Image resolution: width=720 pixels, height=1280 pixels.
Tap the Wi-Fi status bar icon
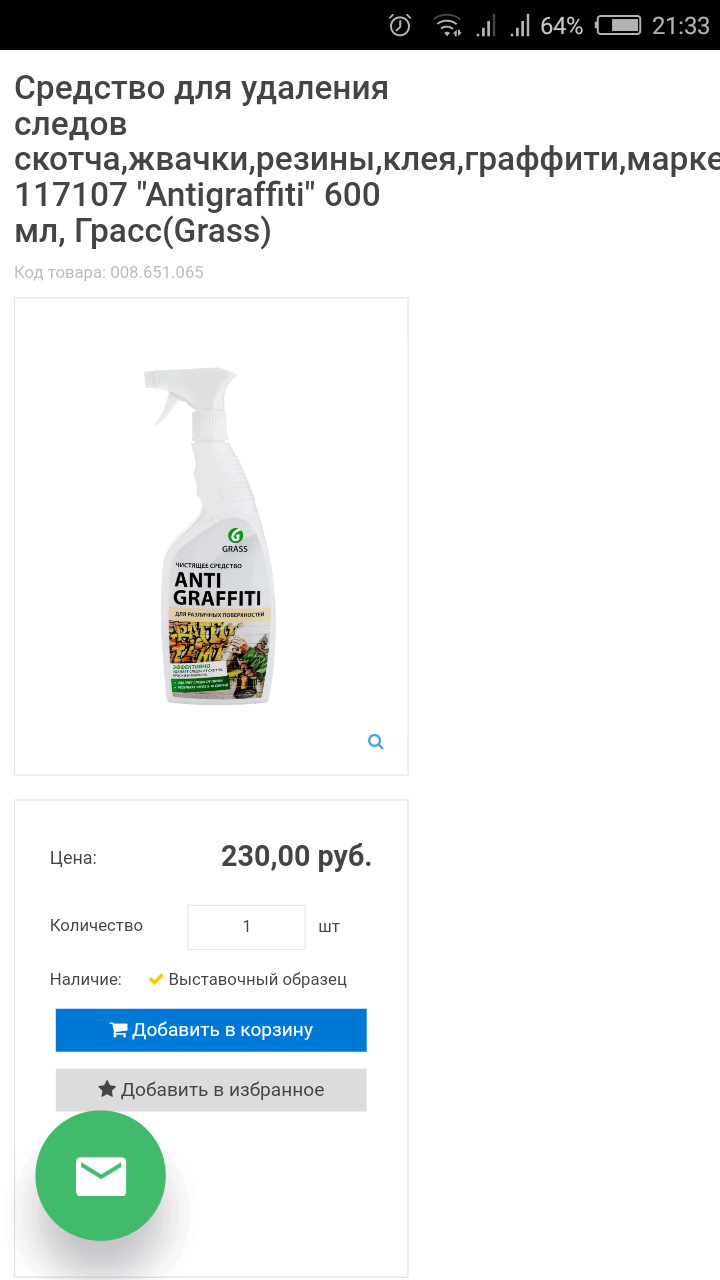(x=447, y=26)
